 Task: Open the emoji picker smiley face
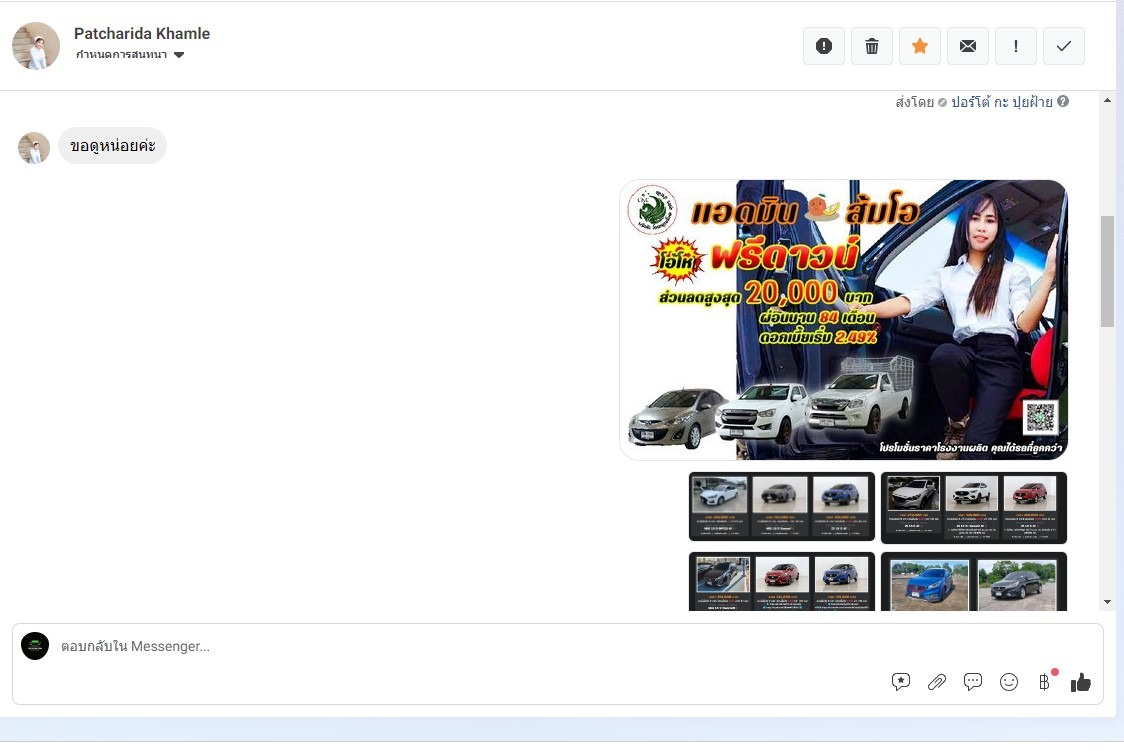click(x=1009, y=682)
